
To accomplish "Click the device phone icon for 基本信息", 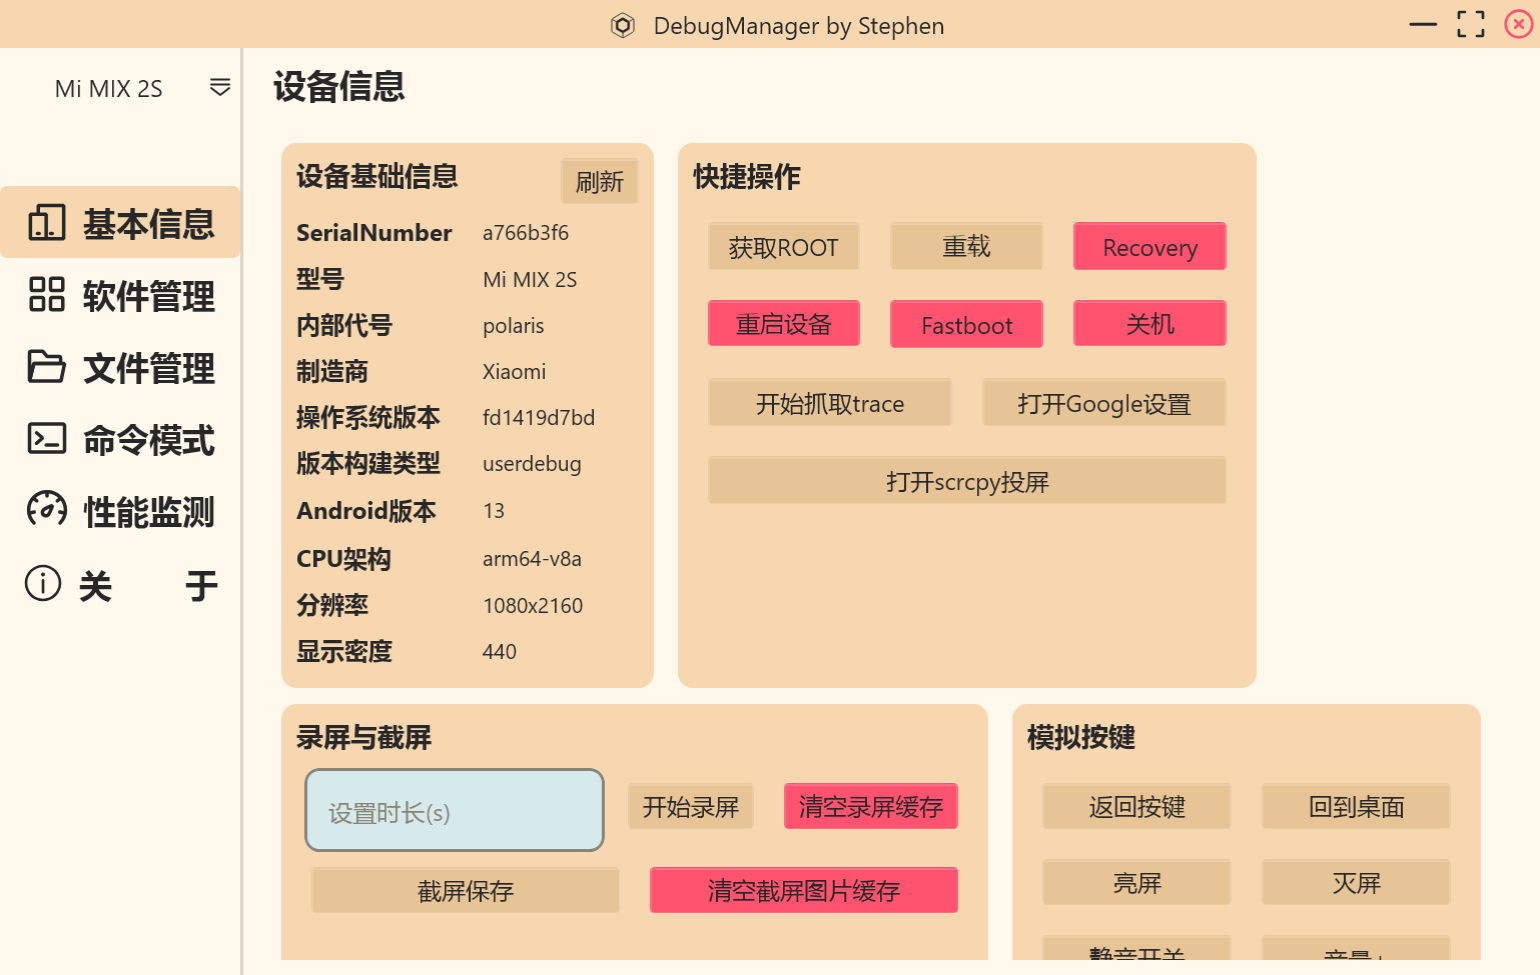I will coord(47,223).
